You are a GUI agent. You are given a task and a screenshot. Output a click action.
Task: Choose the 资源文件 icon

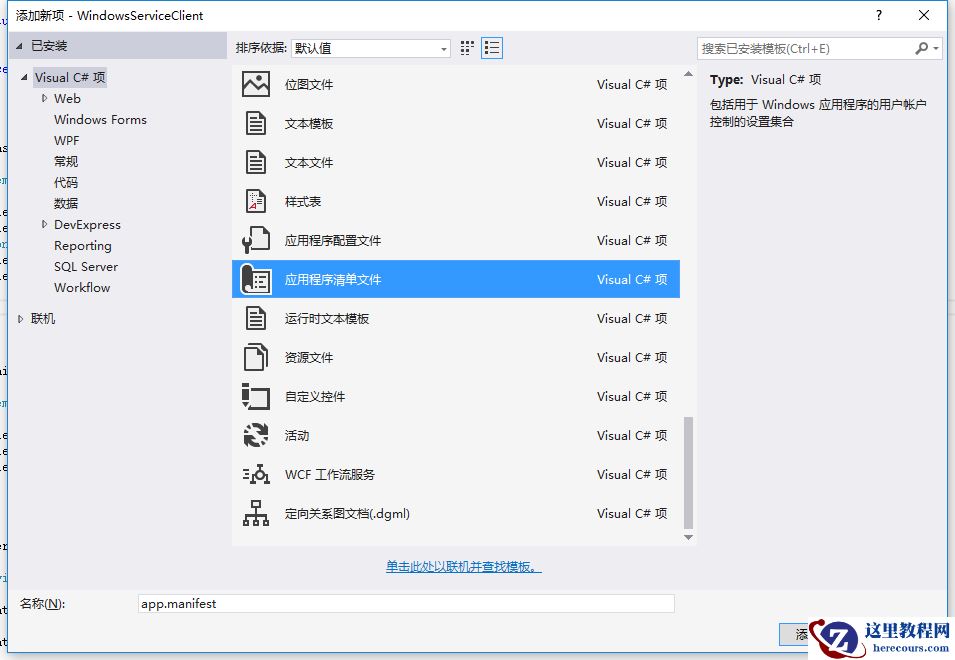click(256, 357)
